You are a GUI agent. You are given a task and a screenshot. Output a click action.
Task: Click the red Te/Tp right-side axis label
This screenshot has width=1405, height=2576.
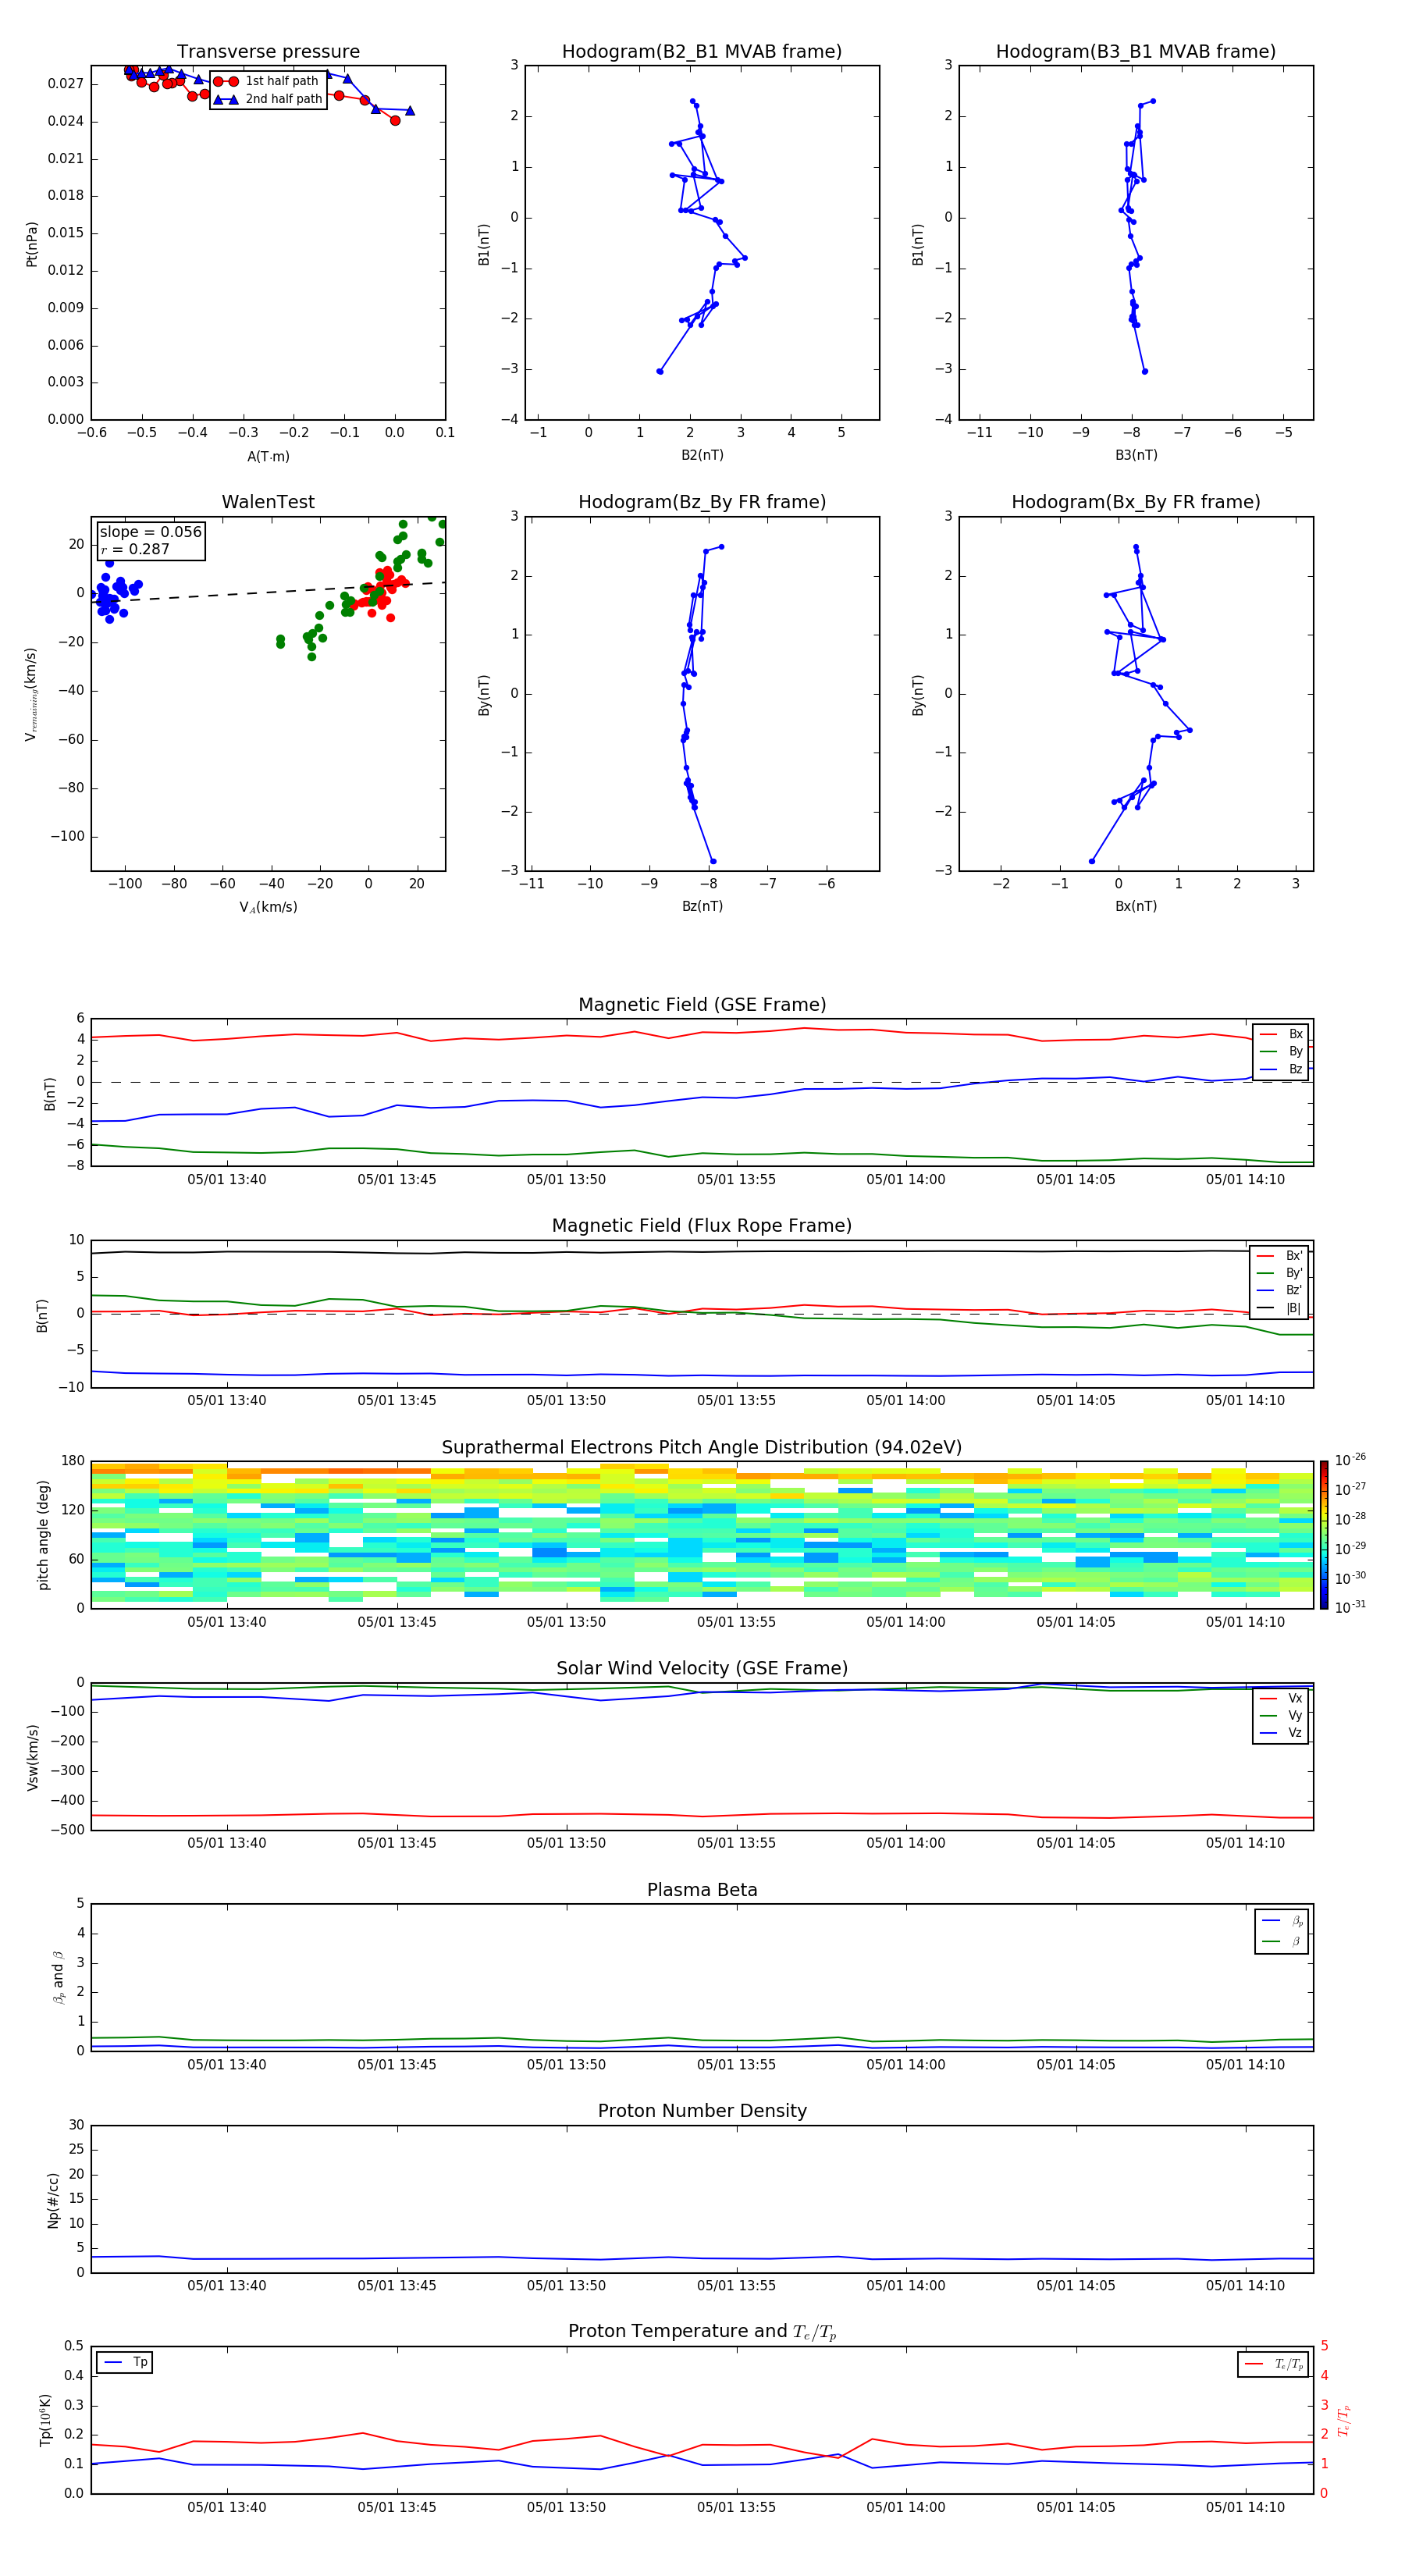[1344, 2420]
